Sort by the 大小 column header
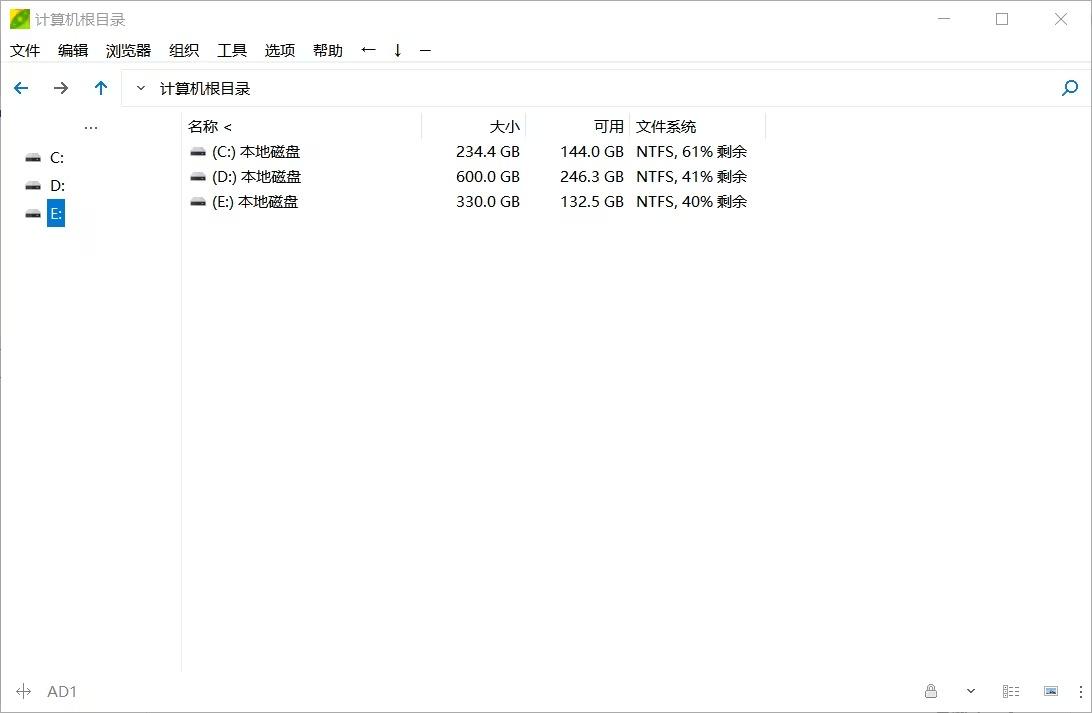Screen dimensions: 1092x713 (x=505, y=127)
